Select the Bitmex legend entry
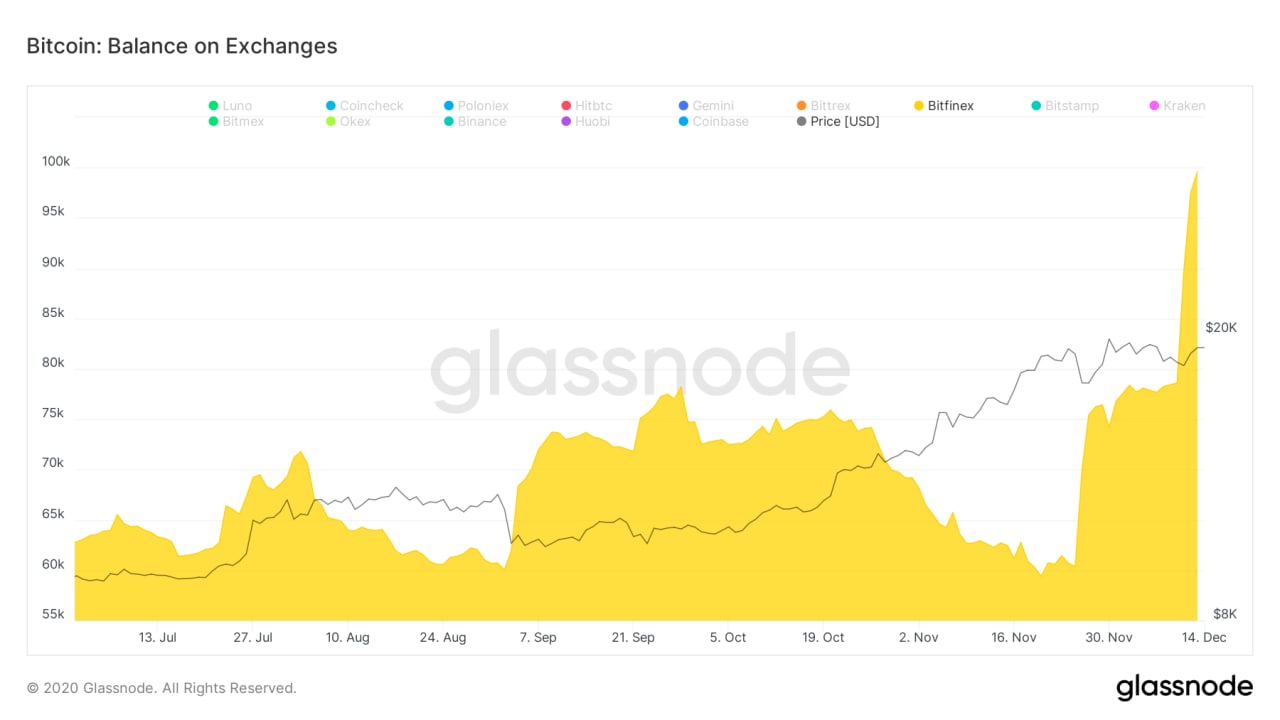The height and width of the screenshot is (720, 1280). point(244,121)
